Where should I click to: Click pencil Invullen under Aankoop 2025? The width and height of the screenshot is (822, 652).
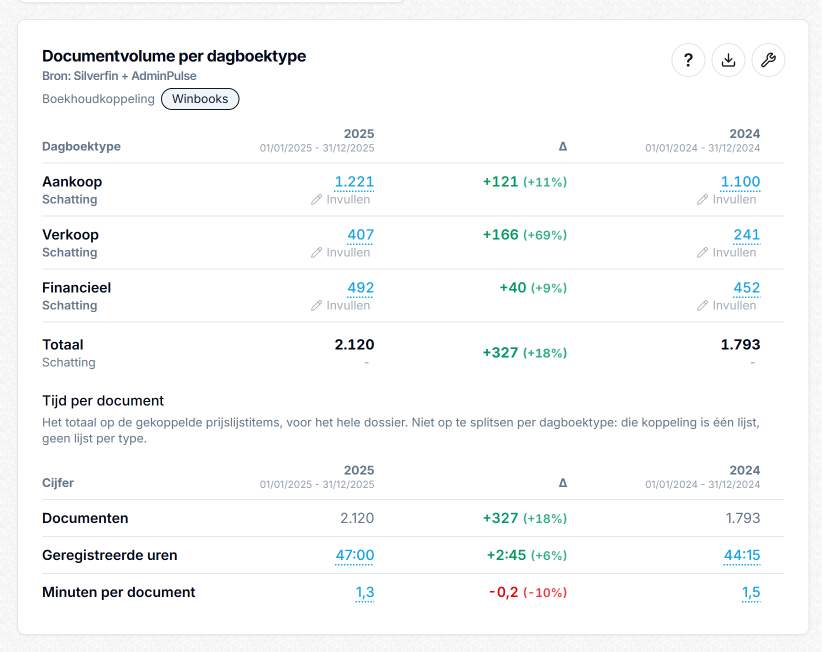pyautogui.click(x=340, y=200)
